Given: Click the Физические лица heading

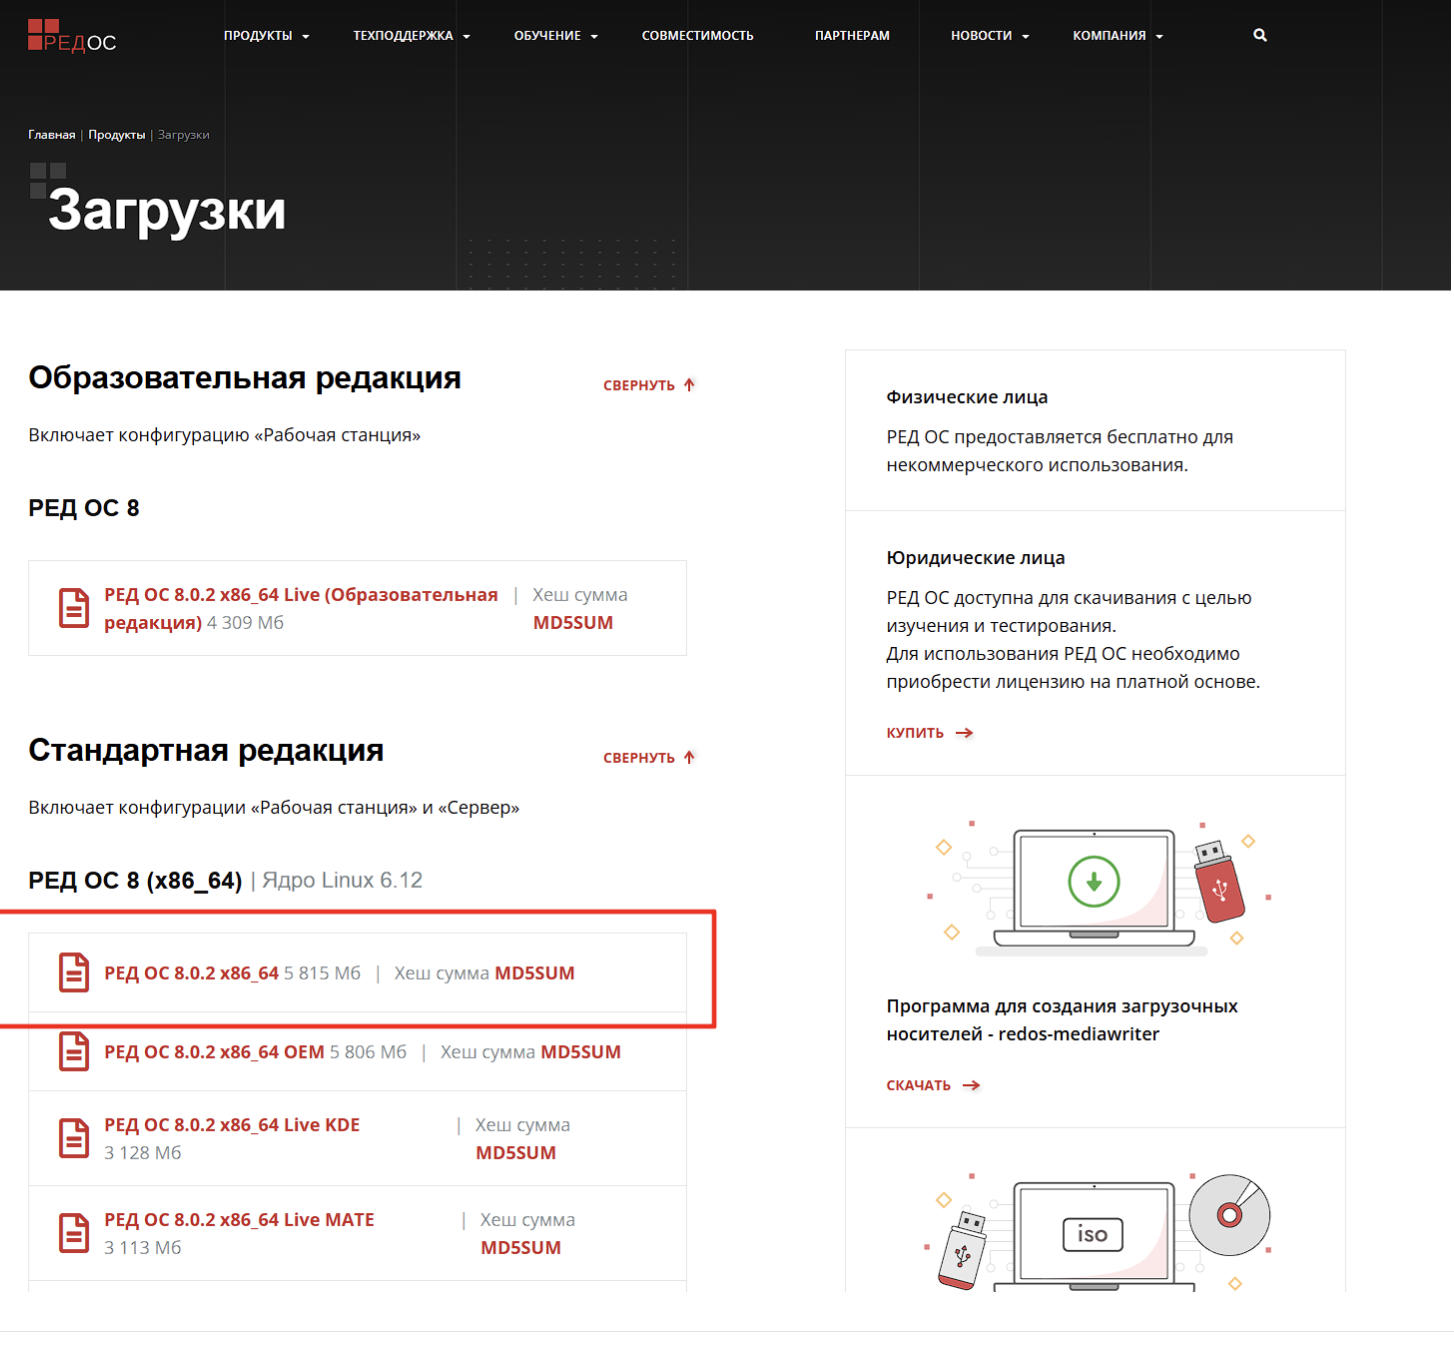Looking at the screenshot, I should (967, 397).
